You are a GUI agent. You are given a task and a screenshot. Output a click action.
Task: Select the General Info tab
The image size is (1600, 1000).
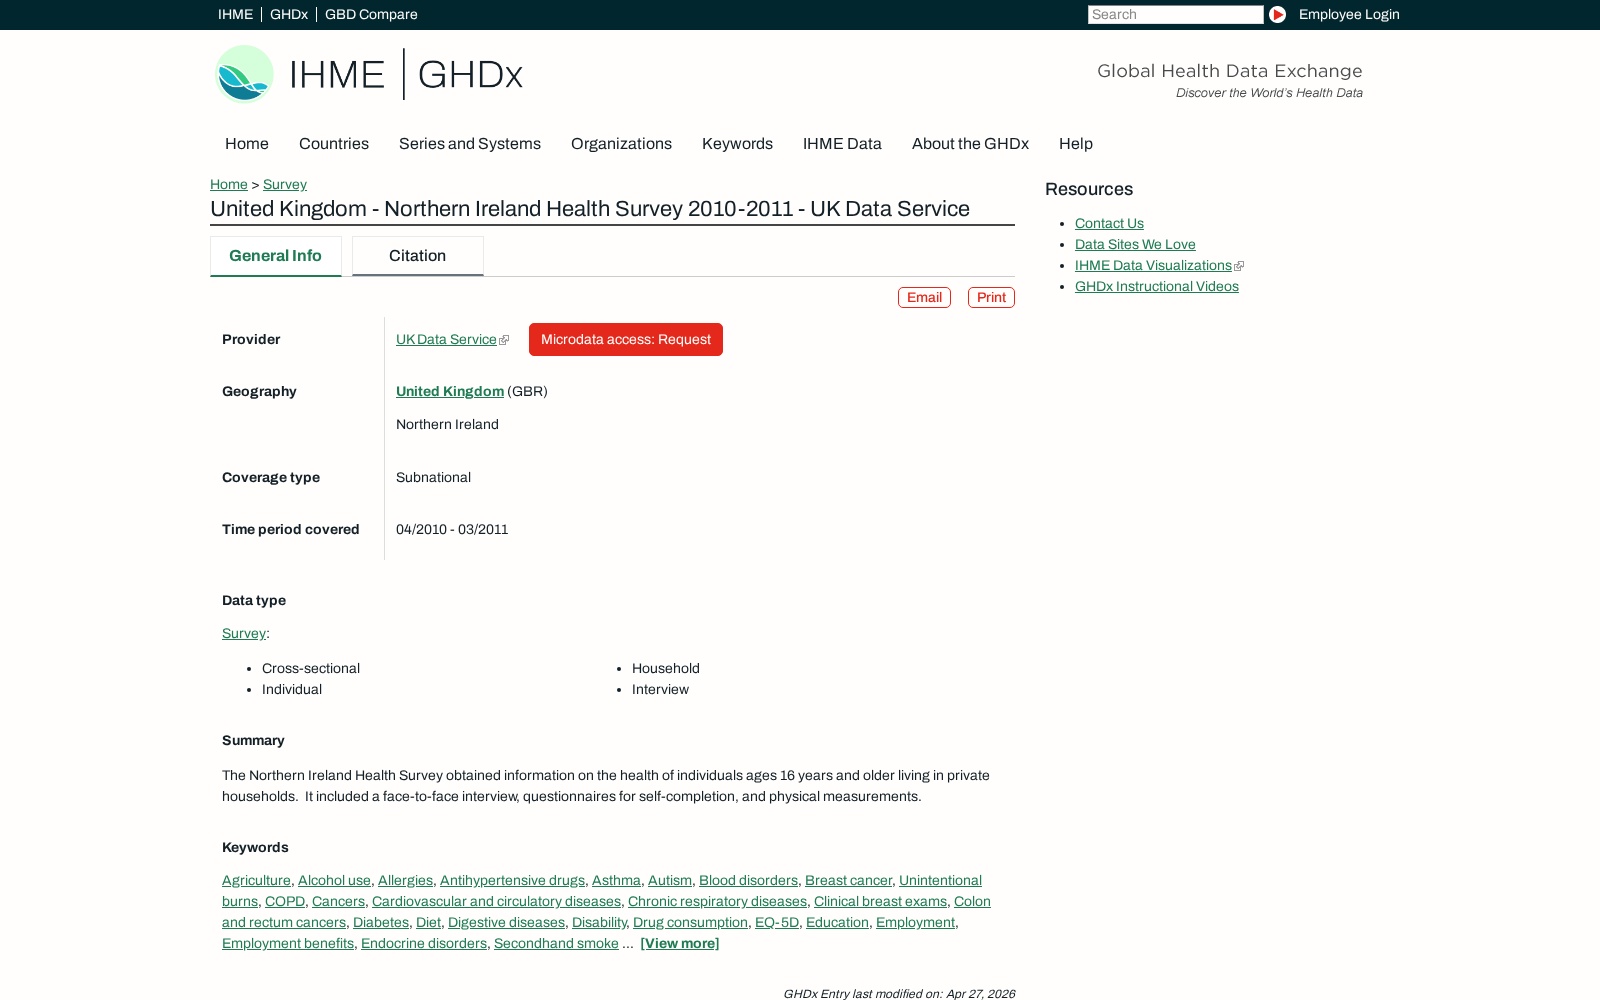point(275,256)
